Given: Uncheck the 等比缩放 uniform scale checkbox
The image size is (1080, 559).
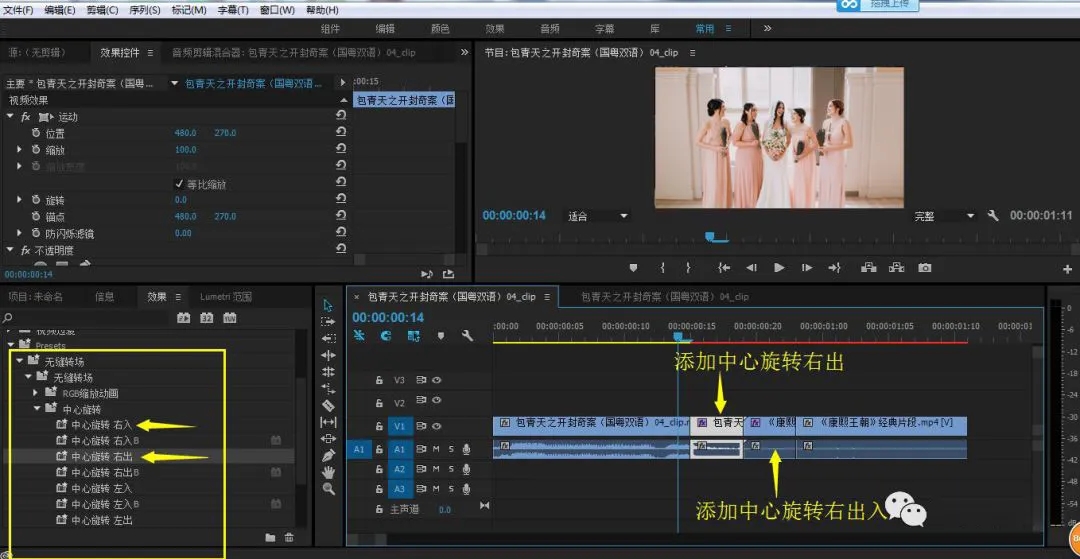Looking at the screenshot, I should pyautogui.click(x=179, y=184).
